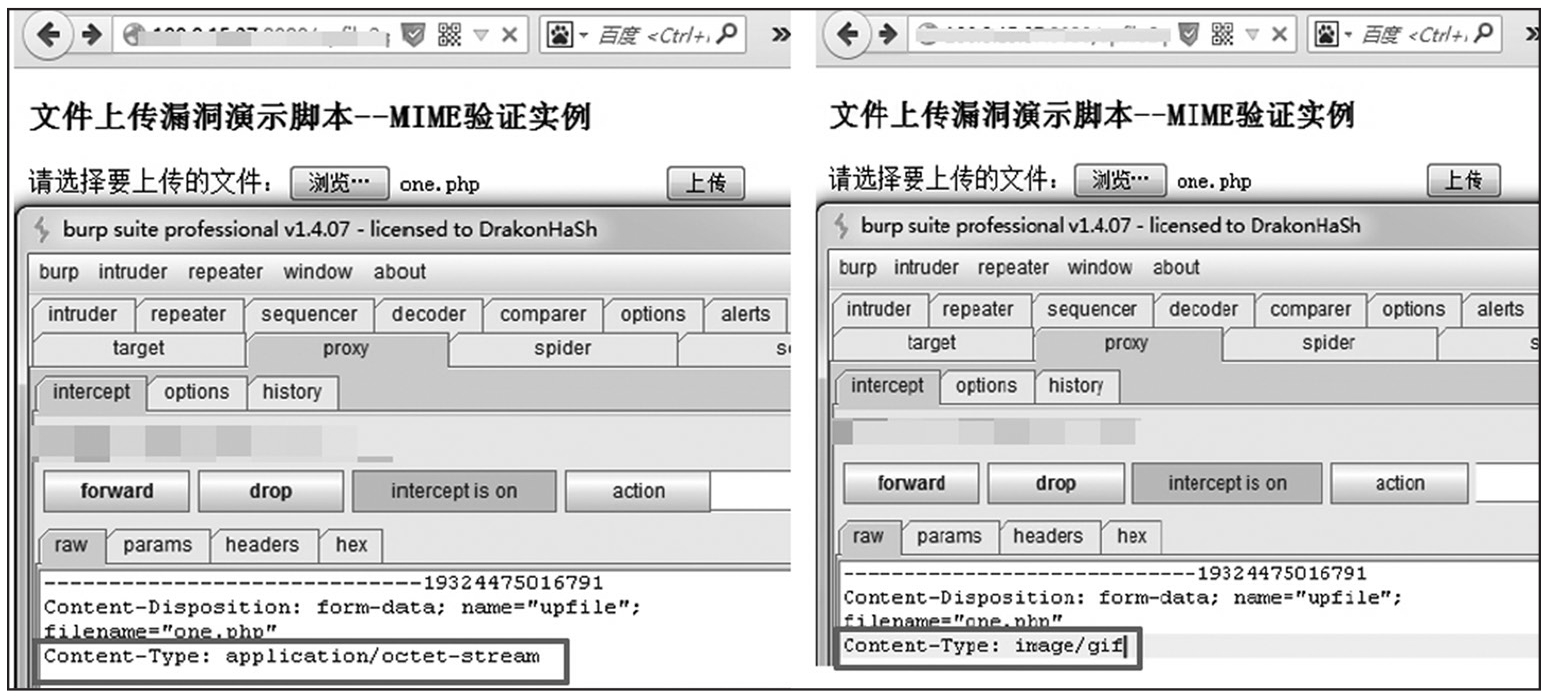Drop the intercepted request in left Burp window
The image size is (1548, 697).
coord(270,491)
